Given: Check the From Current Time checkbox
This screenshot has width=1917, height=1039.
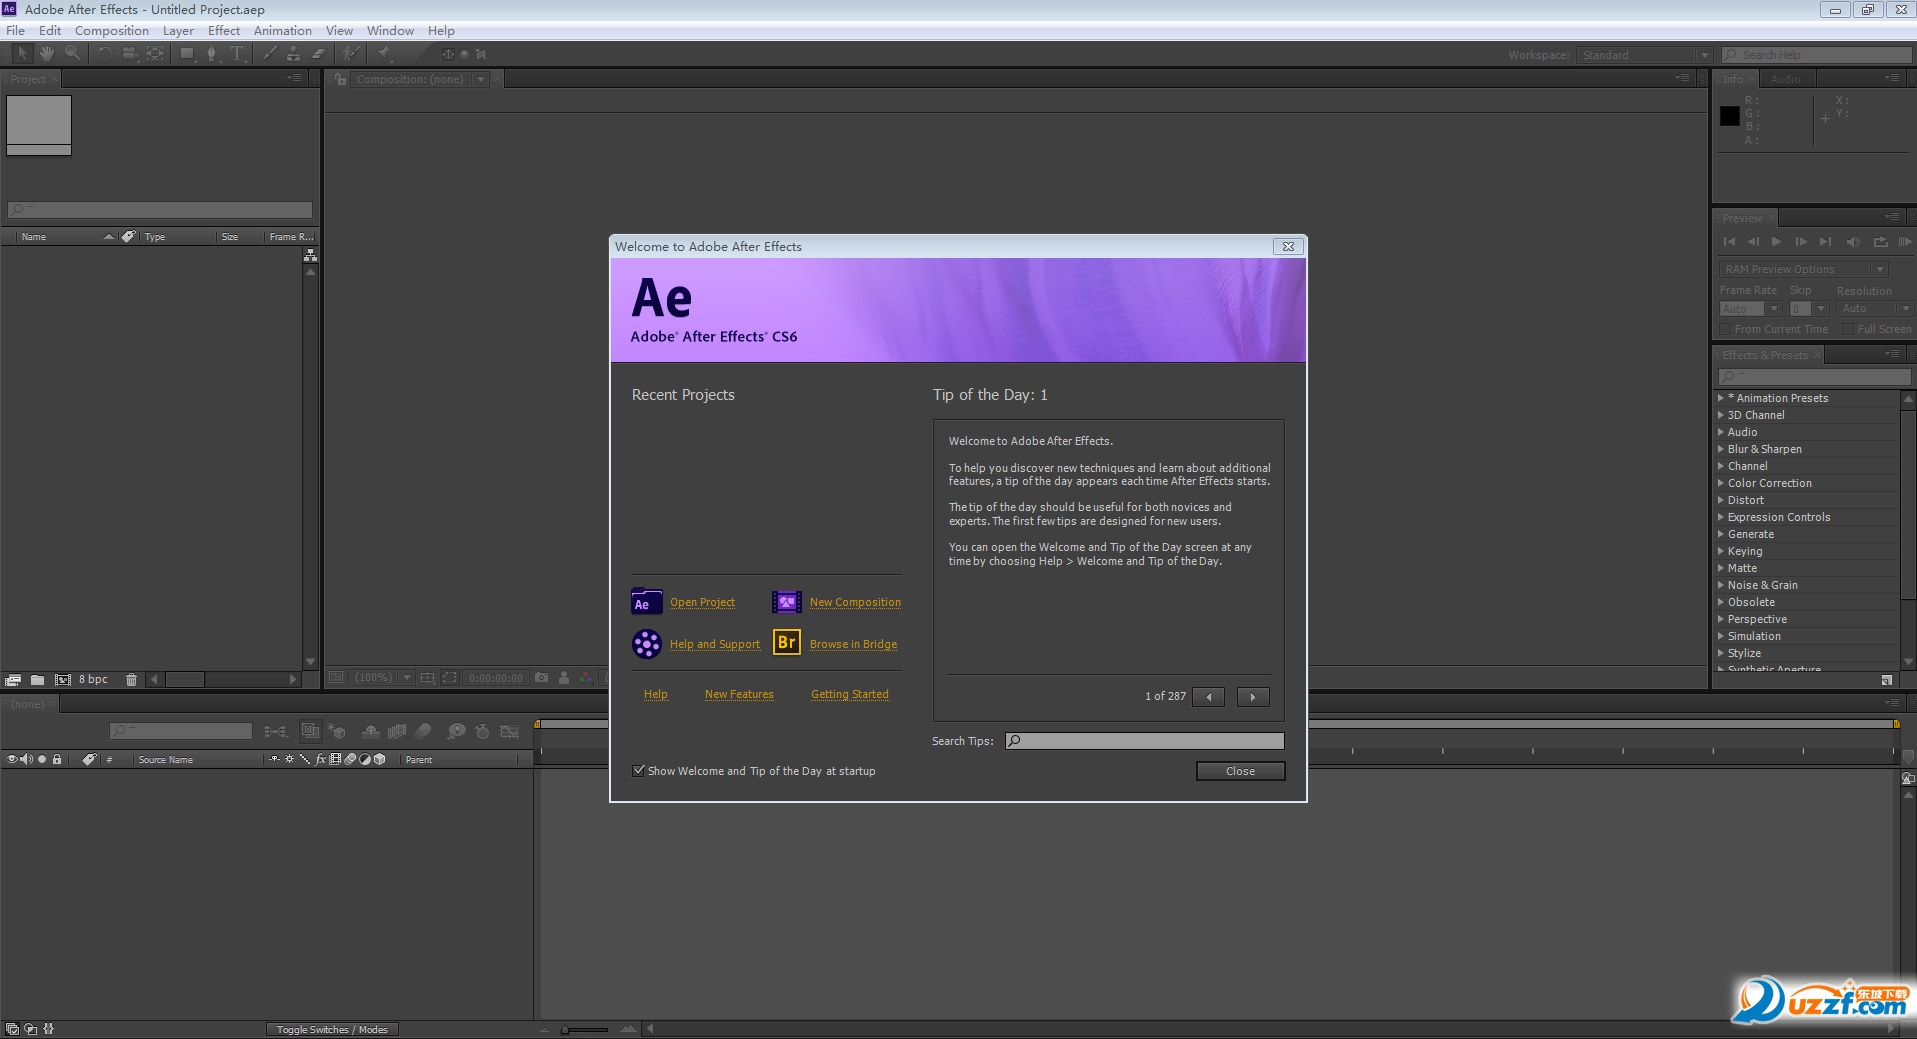Looking at the screenshot, I should (1725, 329).
